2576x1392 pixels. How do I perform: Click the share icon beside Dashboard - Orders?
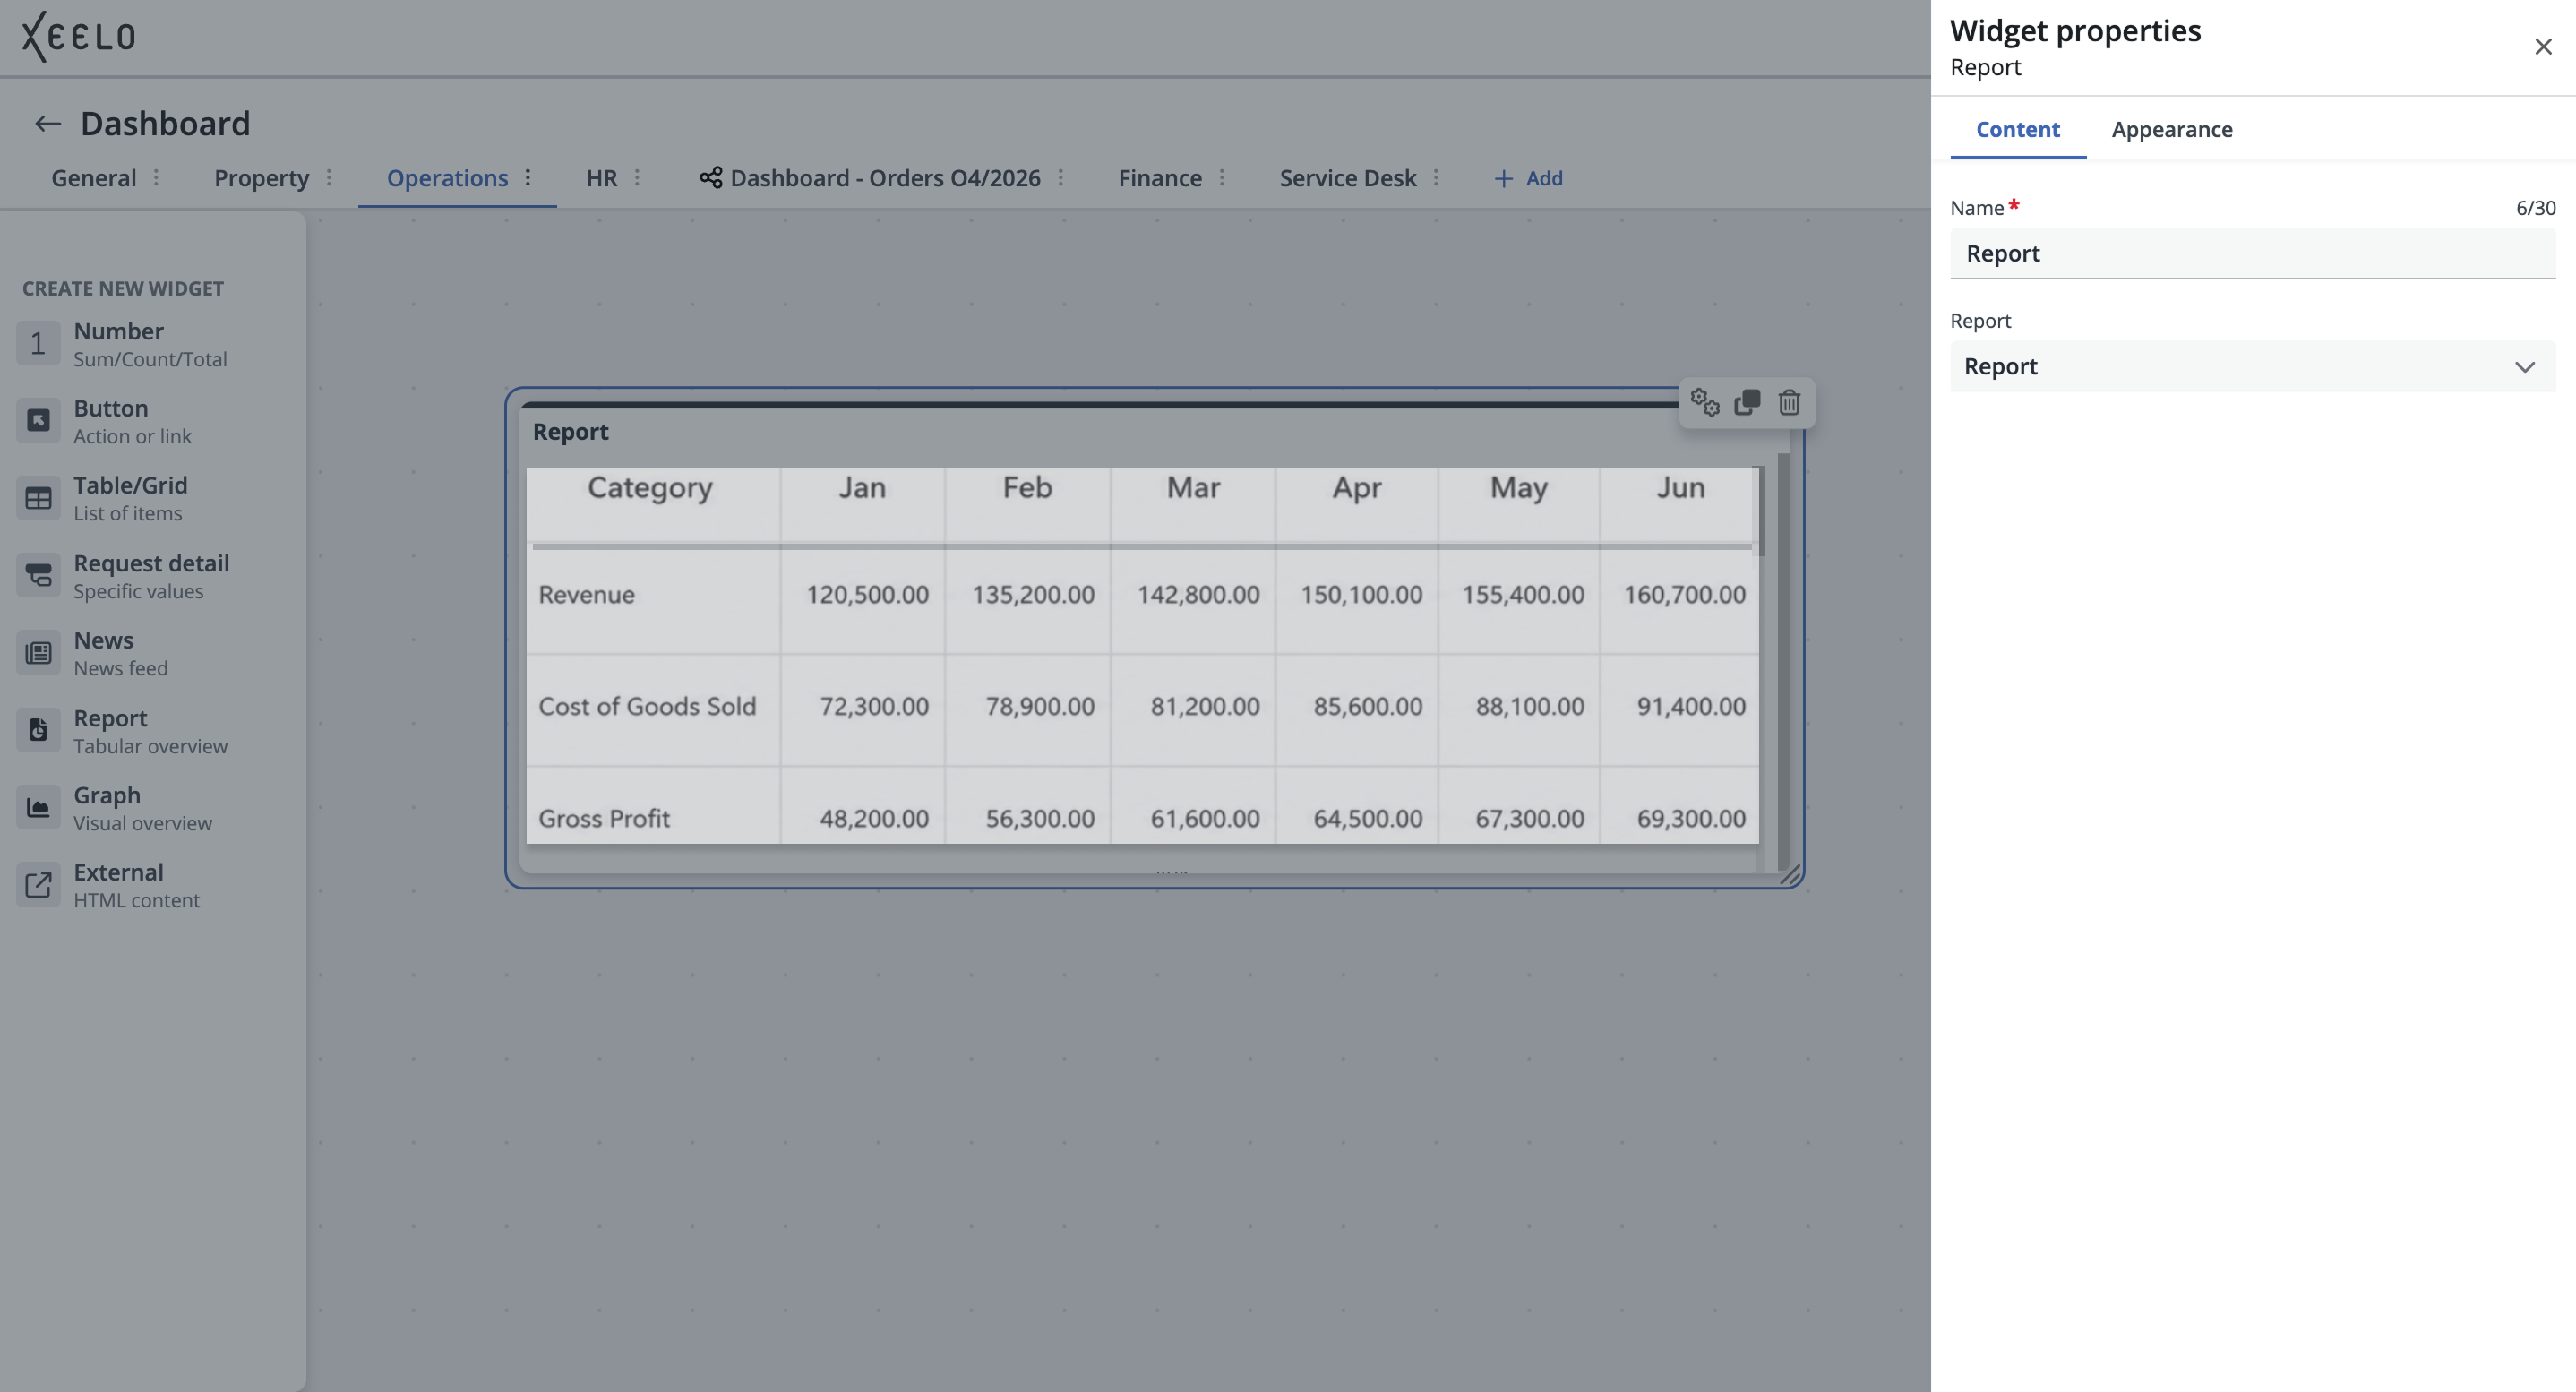click(711, 178)
